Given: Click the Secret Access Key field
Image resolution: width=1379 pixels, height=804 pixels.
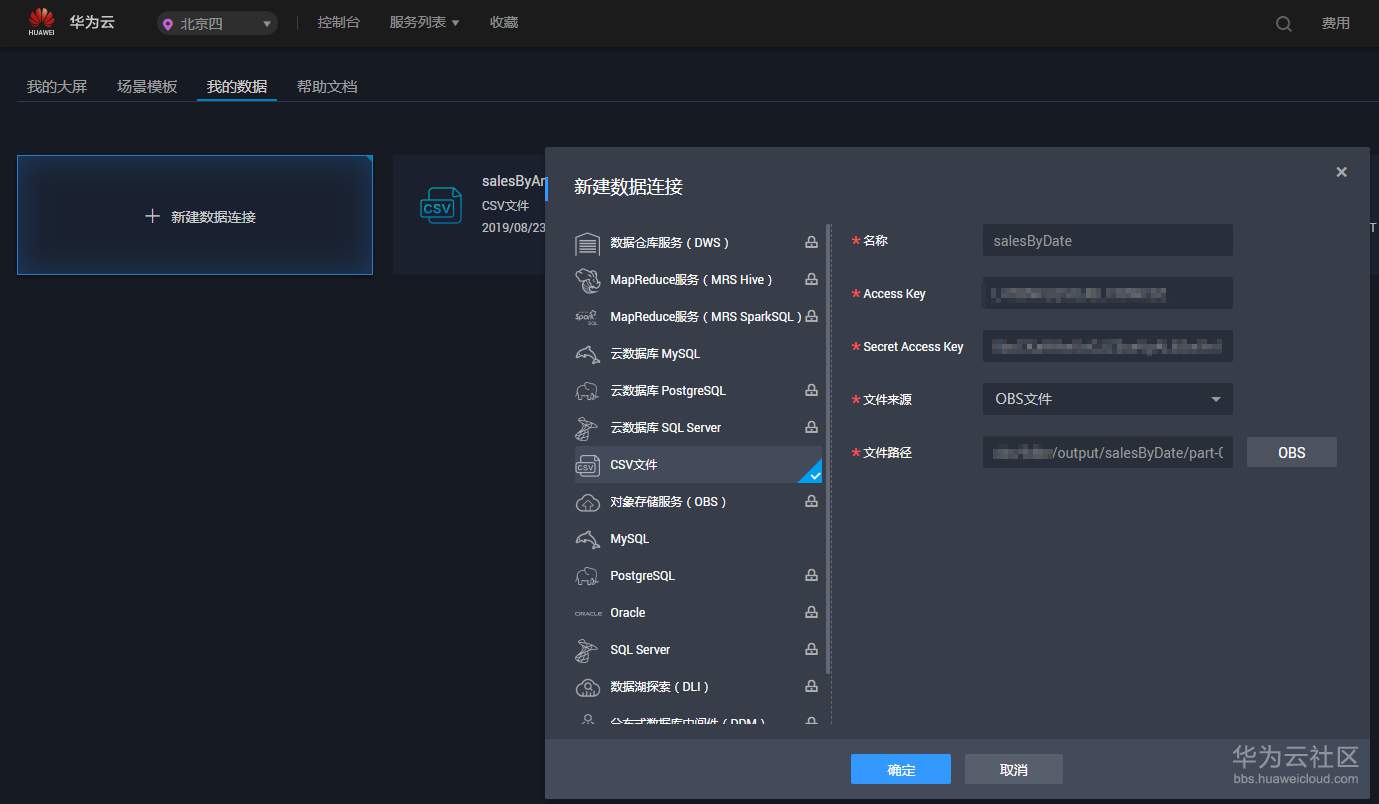Looking at the screenshot, I should point(1108,346).
